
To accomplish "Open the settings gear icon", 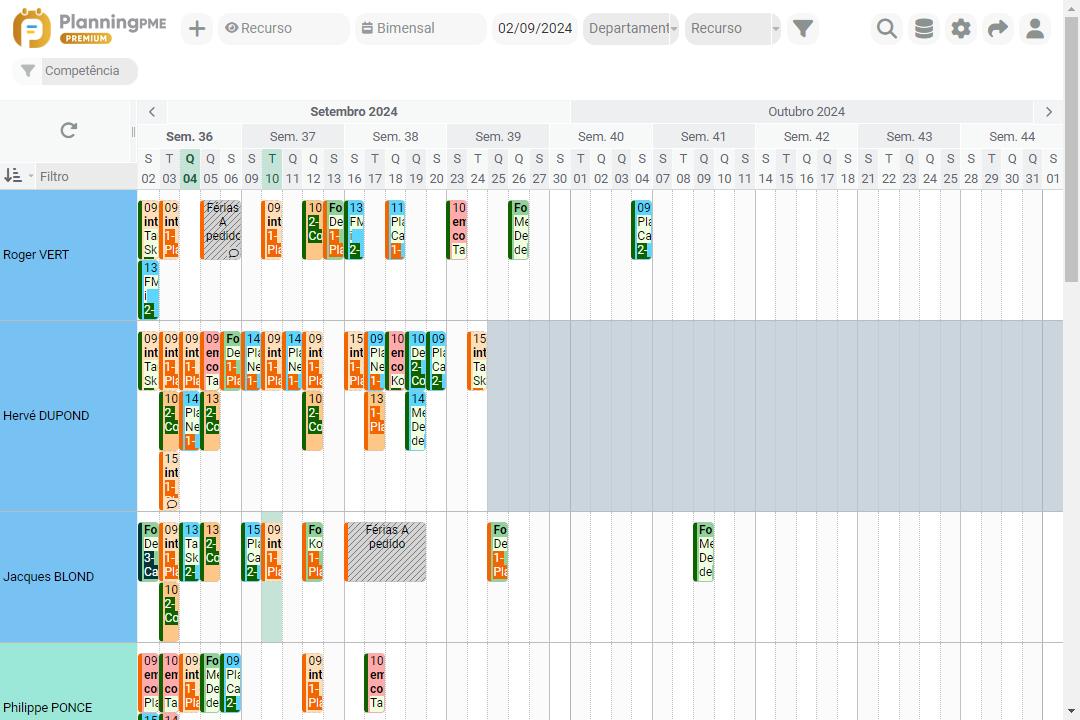I will 961,29.
